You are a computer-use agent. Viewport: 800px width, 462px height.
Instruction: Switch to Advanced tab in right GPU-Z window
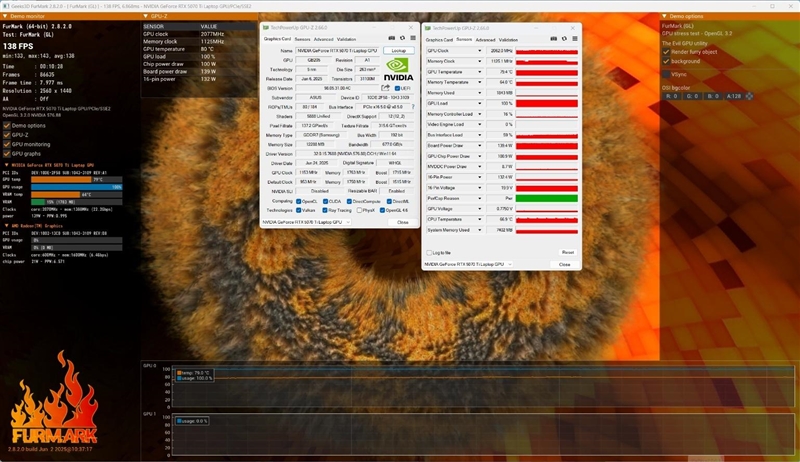[x=485, y=39]
